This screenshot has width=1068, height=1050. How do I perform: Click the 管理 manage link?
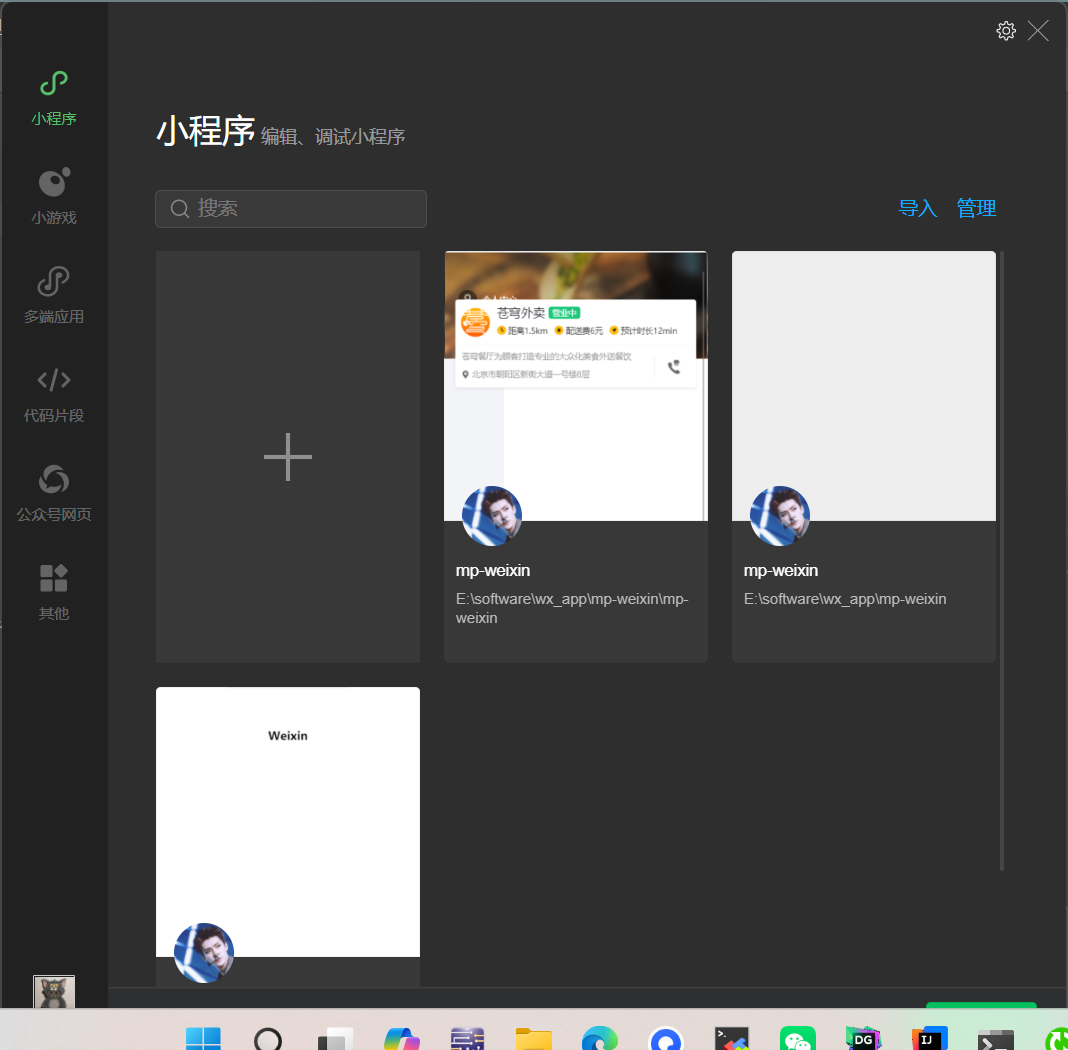click(976, 208)
